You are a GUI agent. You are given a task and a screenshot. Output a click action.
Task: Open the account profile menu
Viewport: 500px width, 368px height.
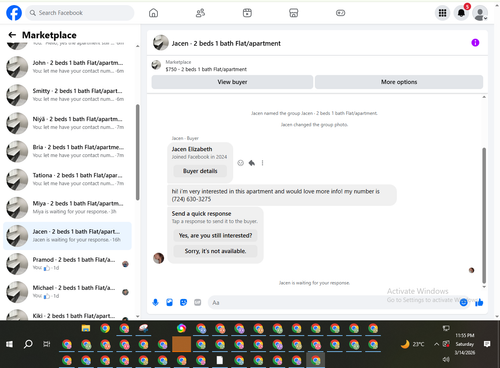(x=480, y=13)
